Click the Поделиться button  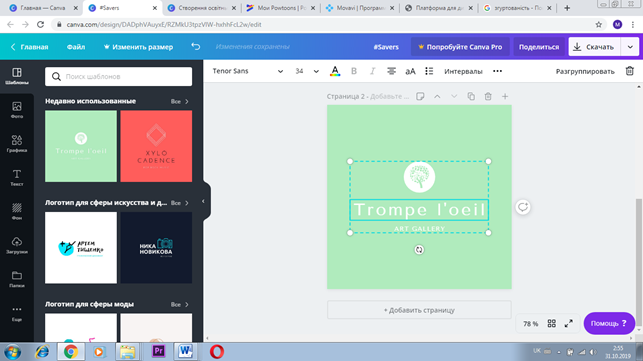coord(539,47)
